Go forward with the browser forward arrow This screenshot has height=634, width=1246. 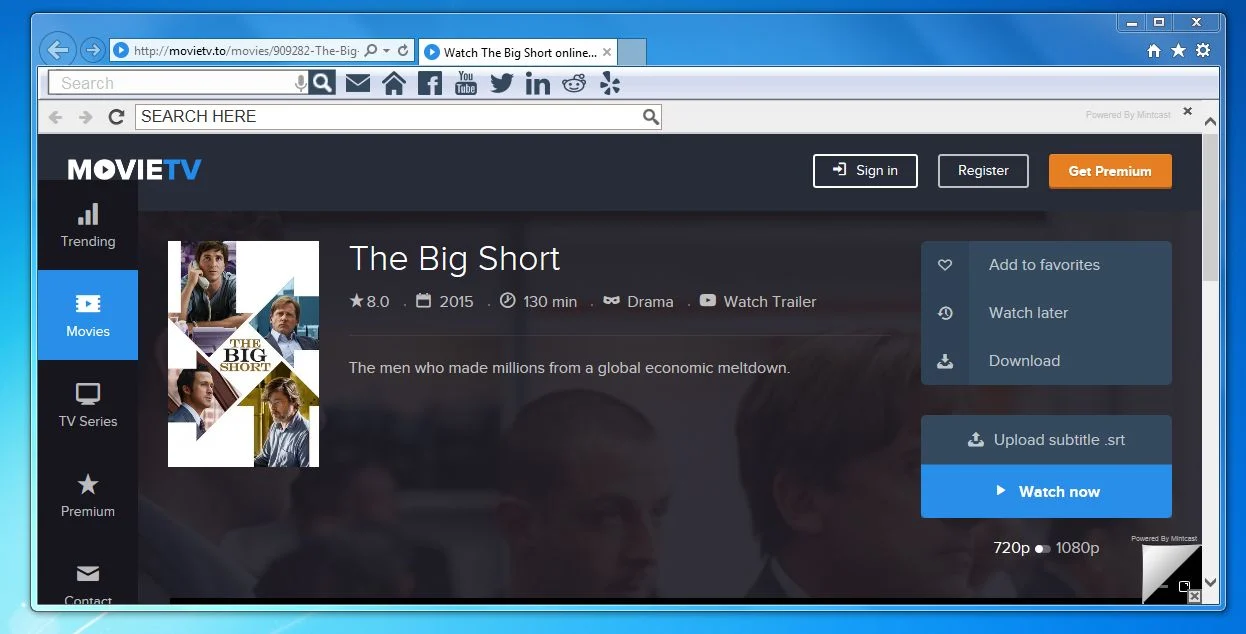click(x=92, y=50)
